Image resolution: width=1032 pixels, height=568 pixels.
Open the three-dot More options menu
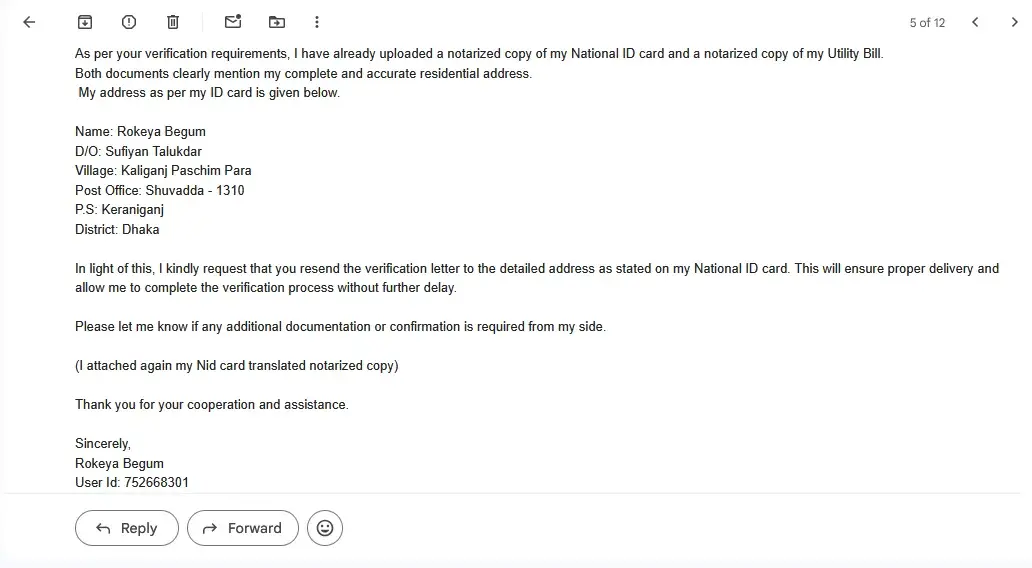coord(317,22)
